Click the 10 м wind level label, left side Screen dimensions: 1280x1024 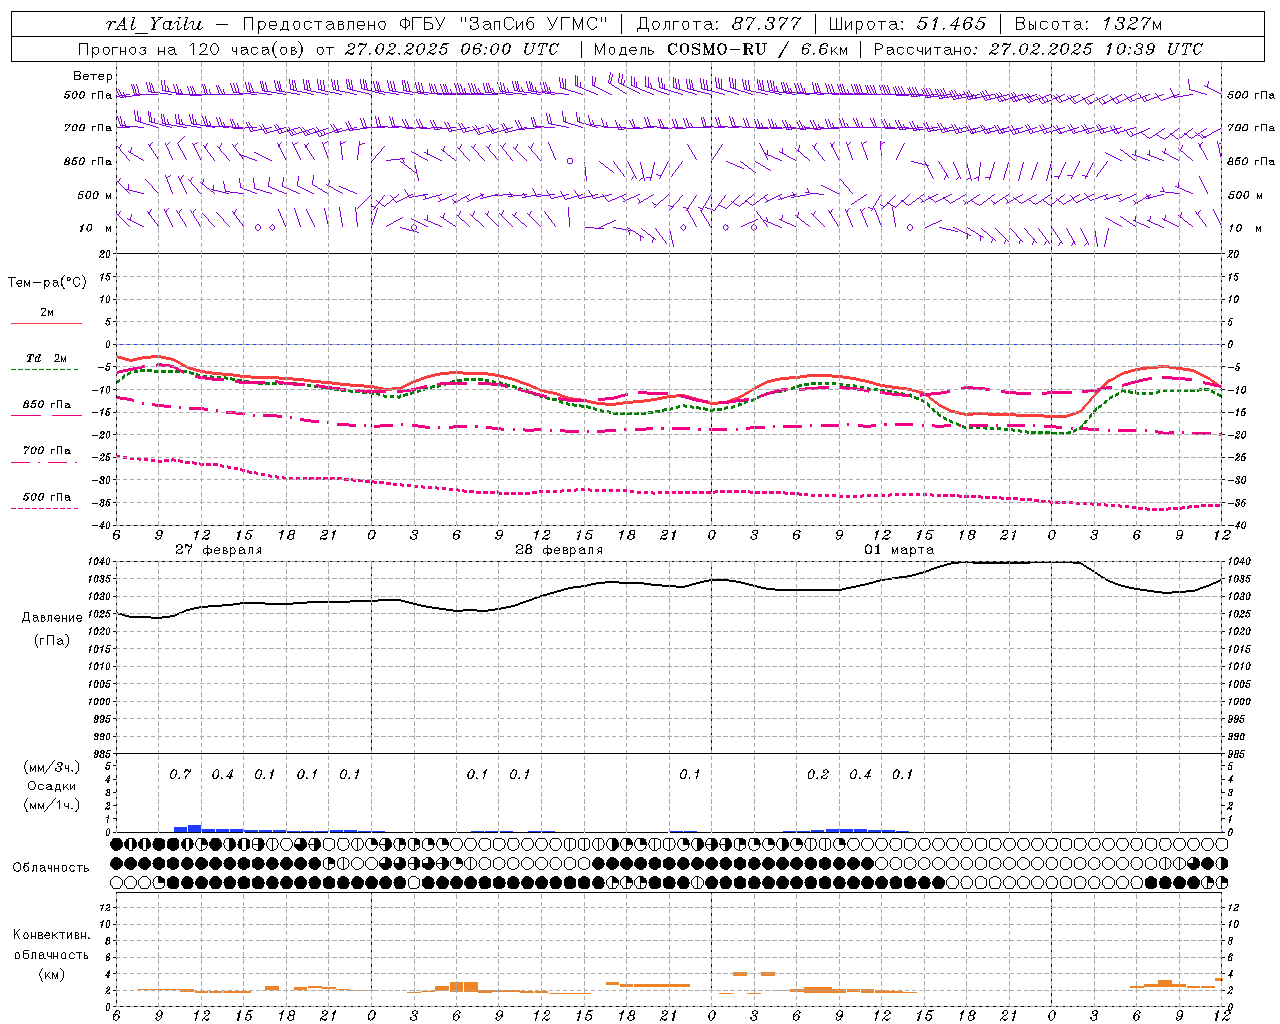click(96, 228)
